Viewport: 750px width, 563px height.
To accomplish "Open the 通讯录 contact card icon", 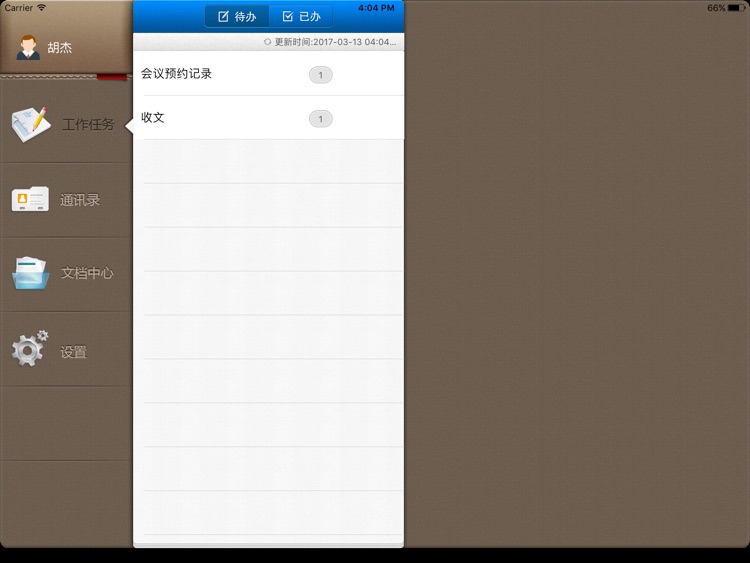I will coord(30,199).
